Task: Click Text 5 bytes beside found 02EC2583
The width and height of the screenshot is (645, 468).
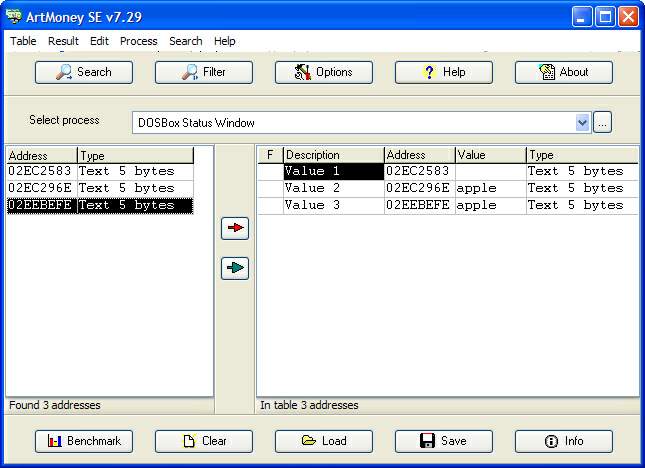Action: (x=135, y=171)
